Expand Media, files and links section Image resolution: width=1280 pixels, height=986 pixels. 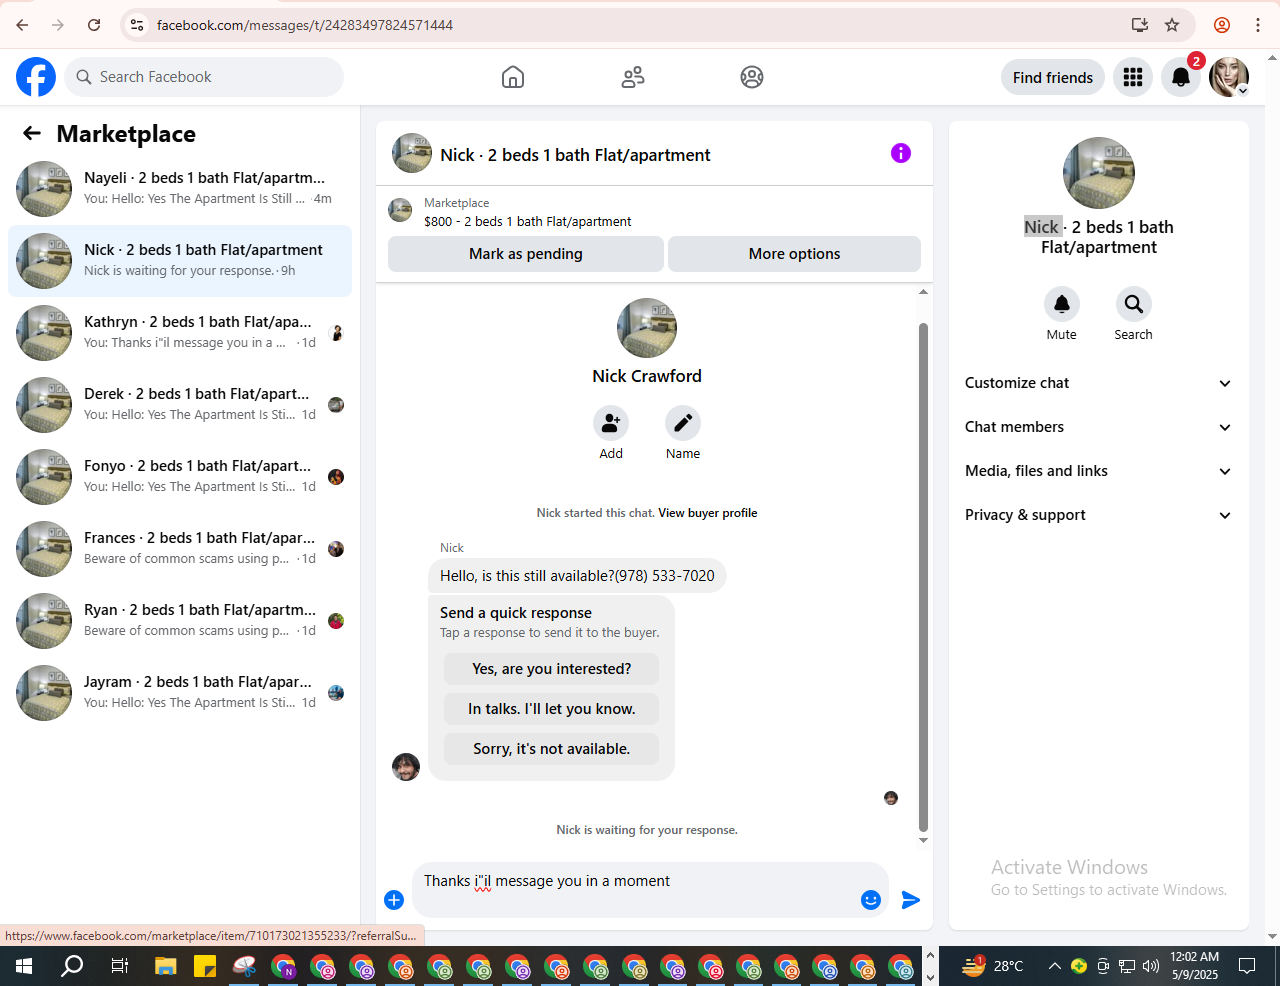pyautogui.click(x=1099, y=471)
